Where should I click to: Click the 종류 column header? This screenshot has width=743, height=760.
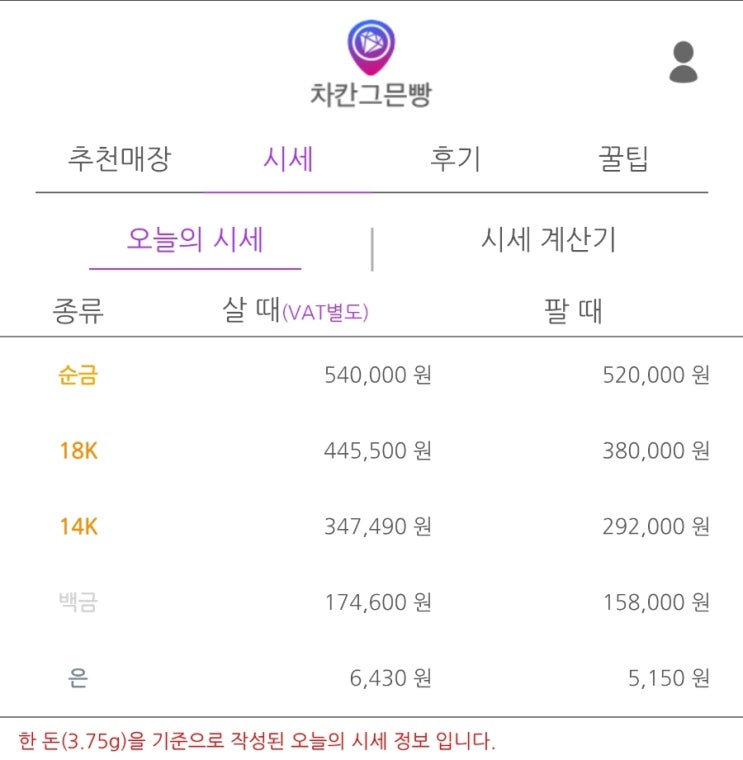pos(78,312)
